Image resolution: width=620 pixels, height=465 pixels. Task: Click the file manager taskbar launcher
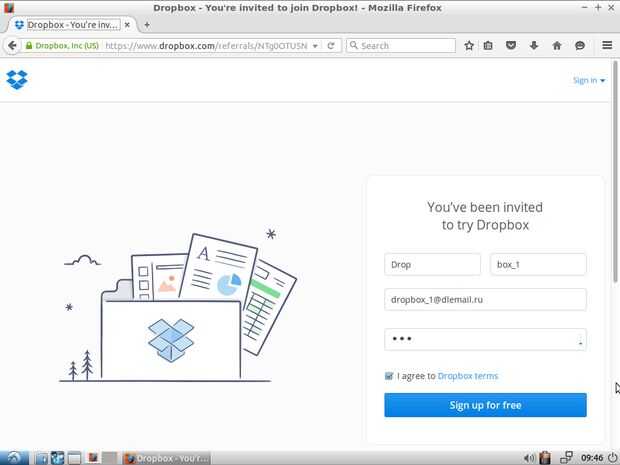coord(41,458)
